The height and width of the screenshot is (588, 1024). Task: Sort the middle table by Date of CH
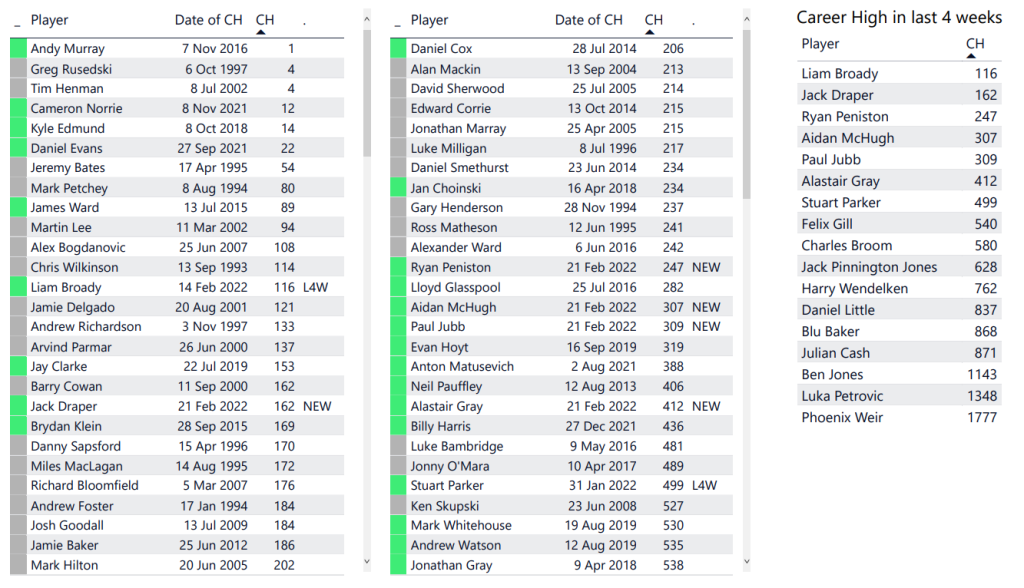pos(588,20)
